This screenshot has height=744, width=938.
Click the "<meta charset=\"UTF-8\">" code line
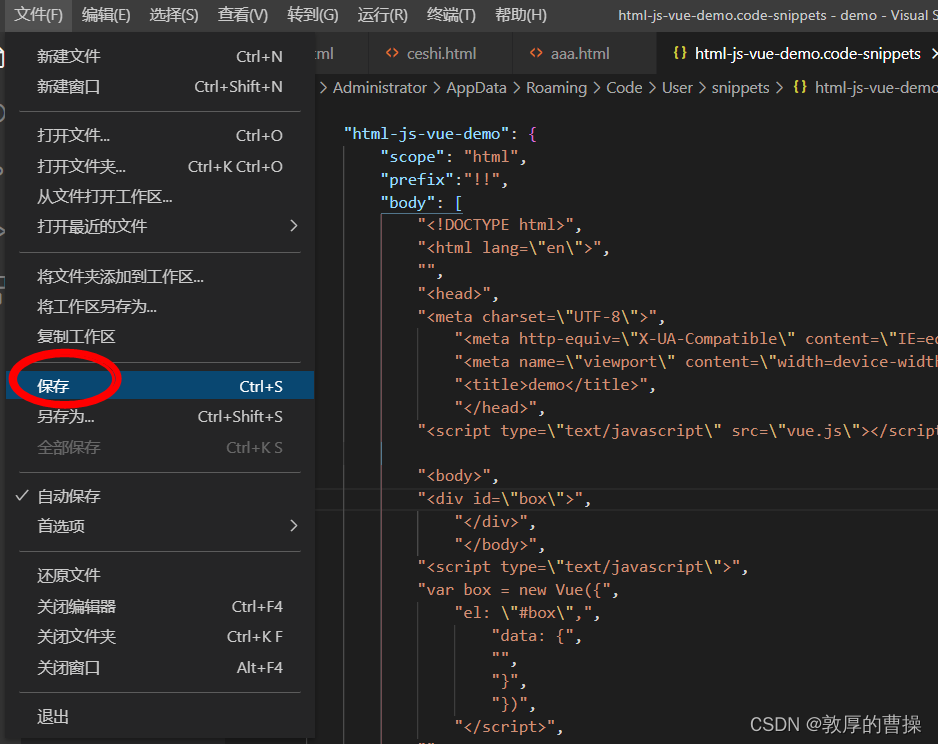point(541,316)
